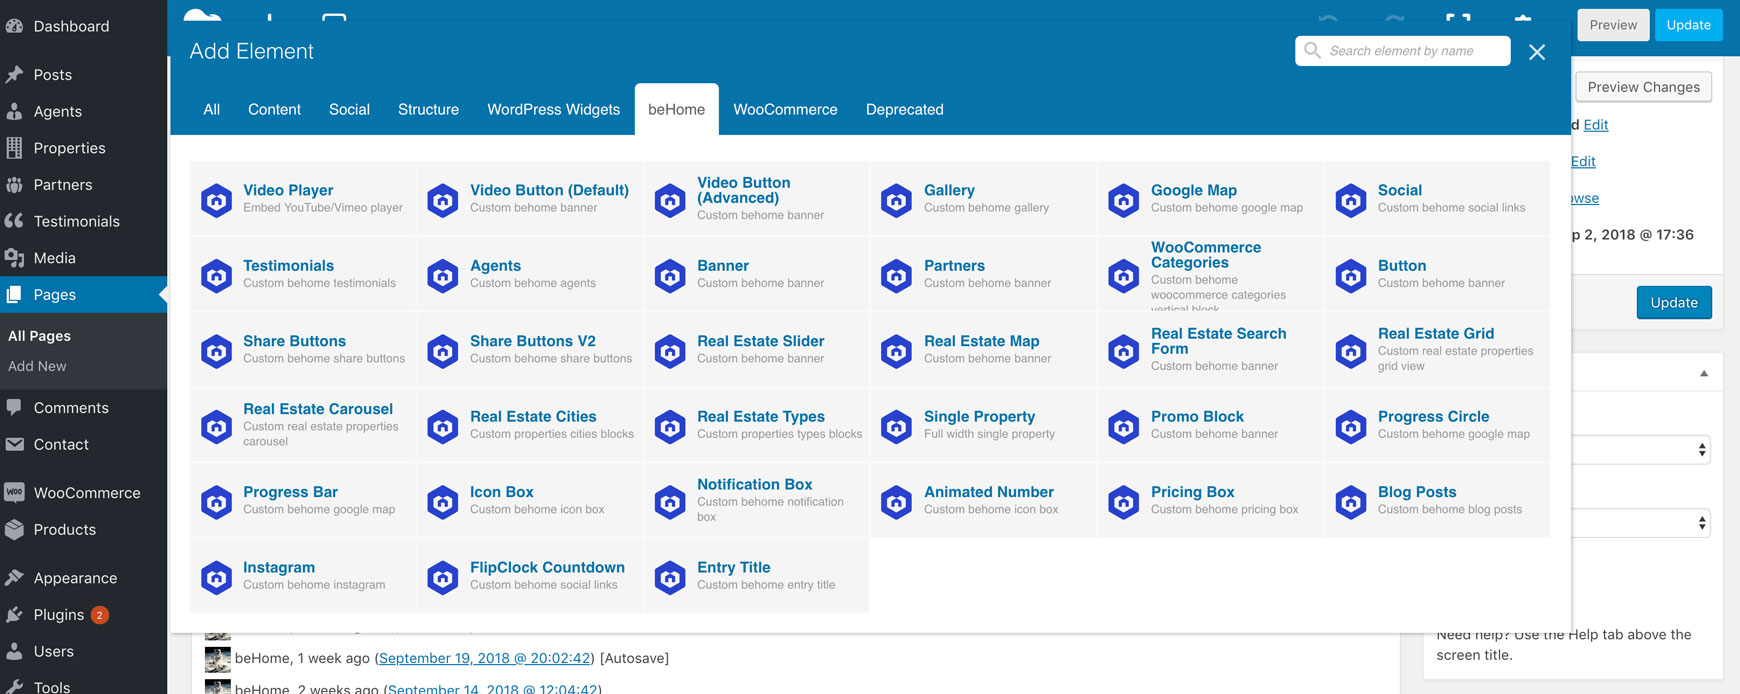The height and width of the screenshot is (694, 1740).
Task: Add the Video Player element
Action: pos(302,199)
